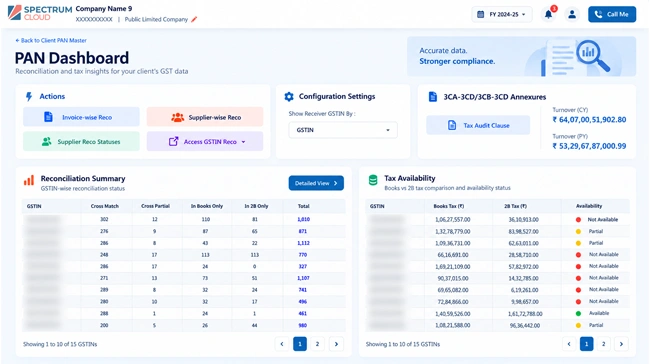The image size is (650, 364).
Task: Click the Reconciliation Summary bar chart icon
Action: pos(29,180)
